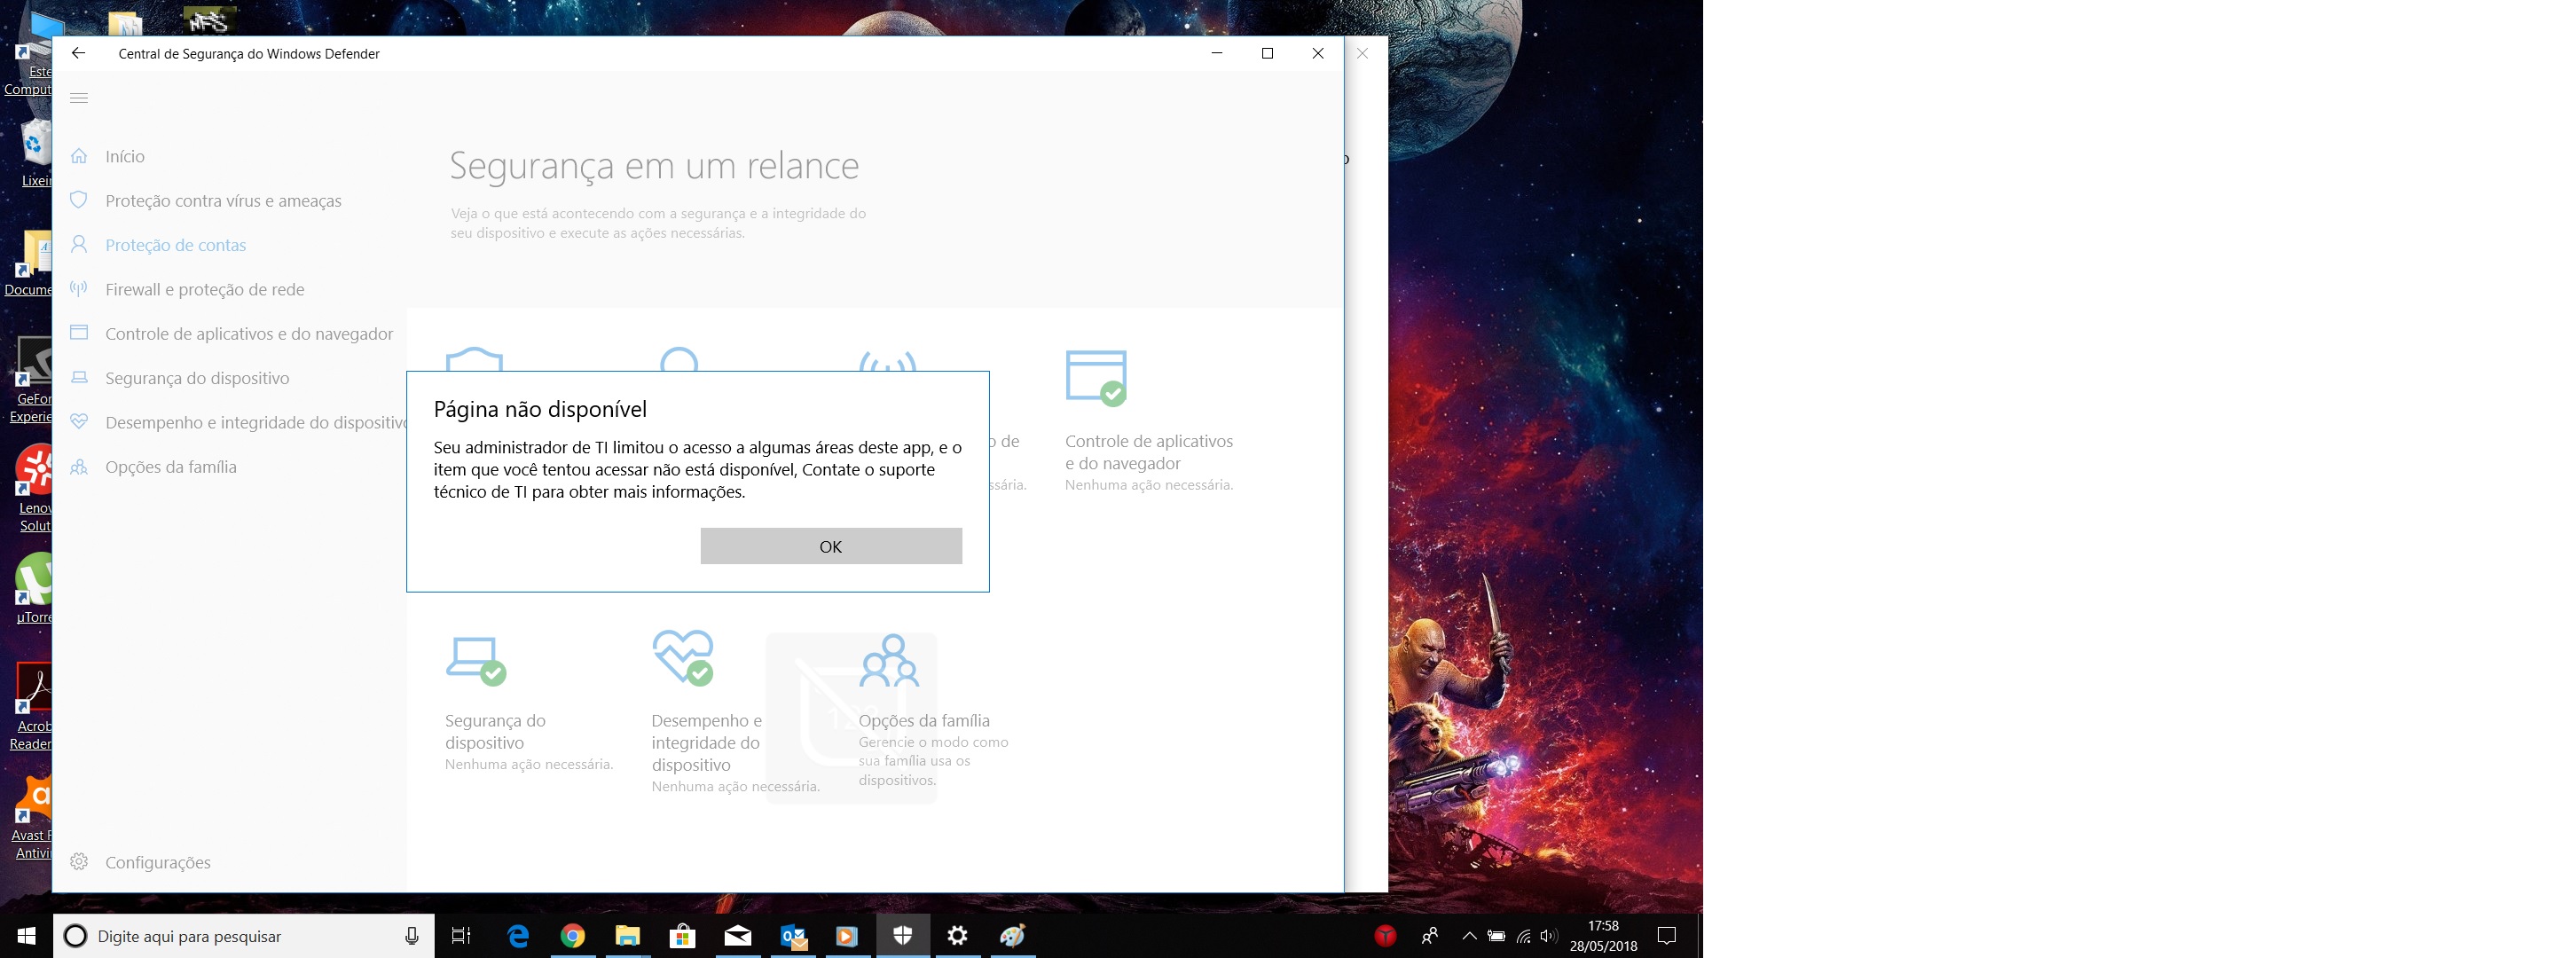Open Opções da família in the sidebar
Viewport: 2576px width, 958px height.
(170, 467)
